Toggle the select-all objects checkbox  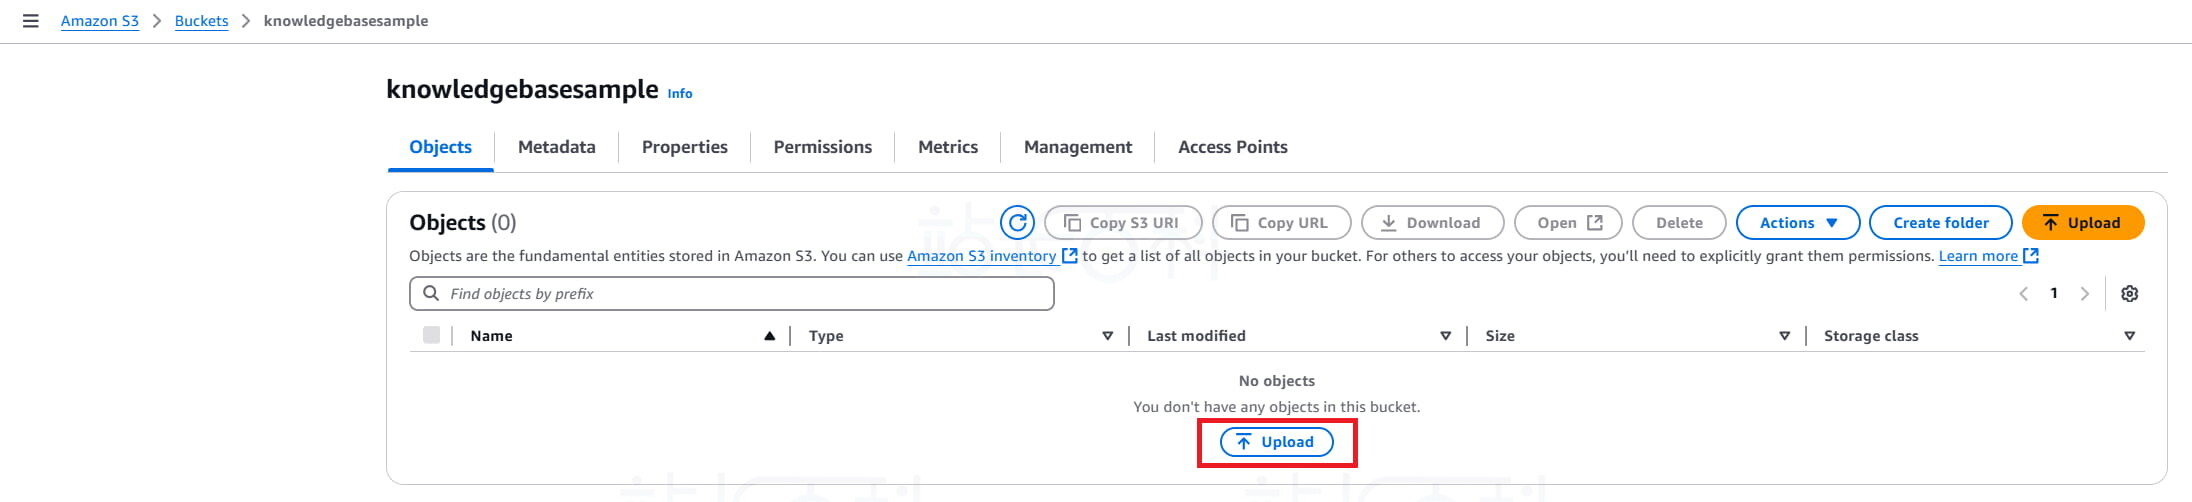pos(431,336)
